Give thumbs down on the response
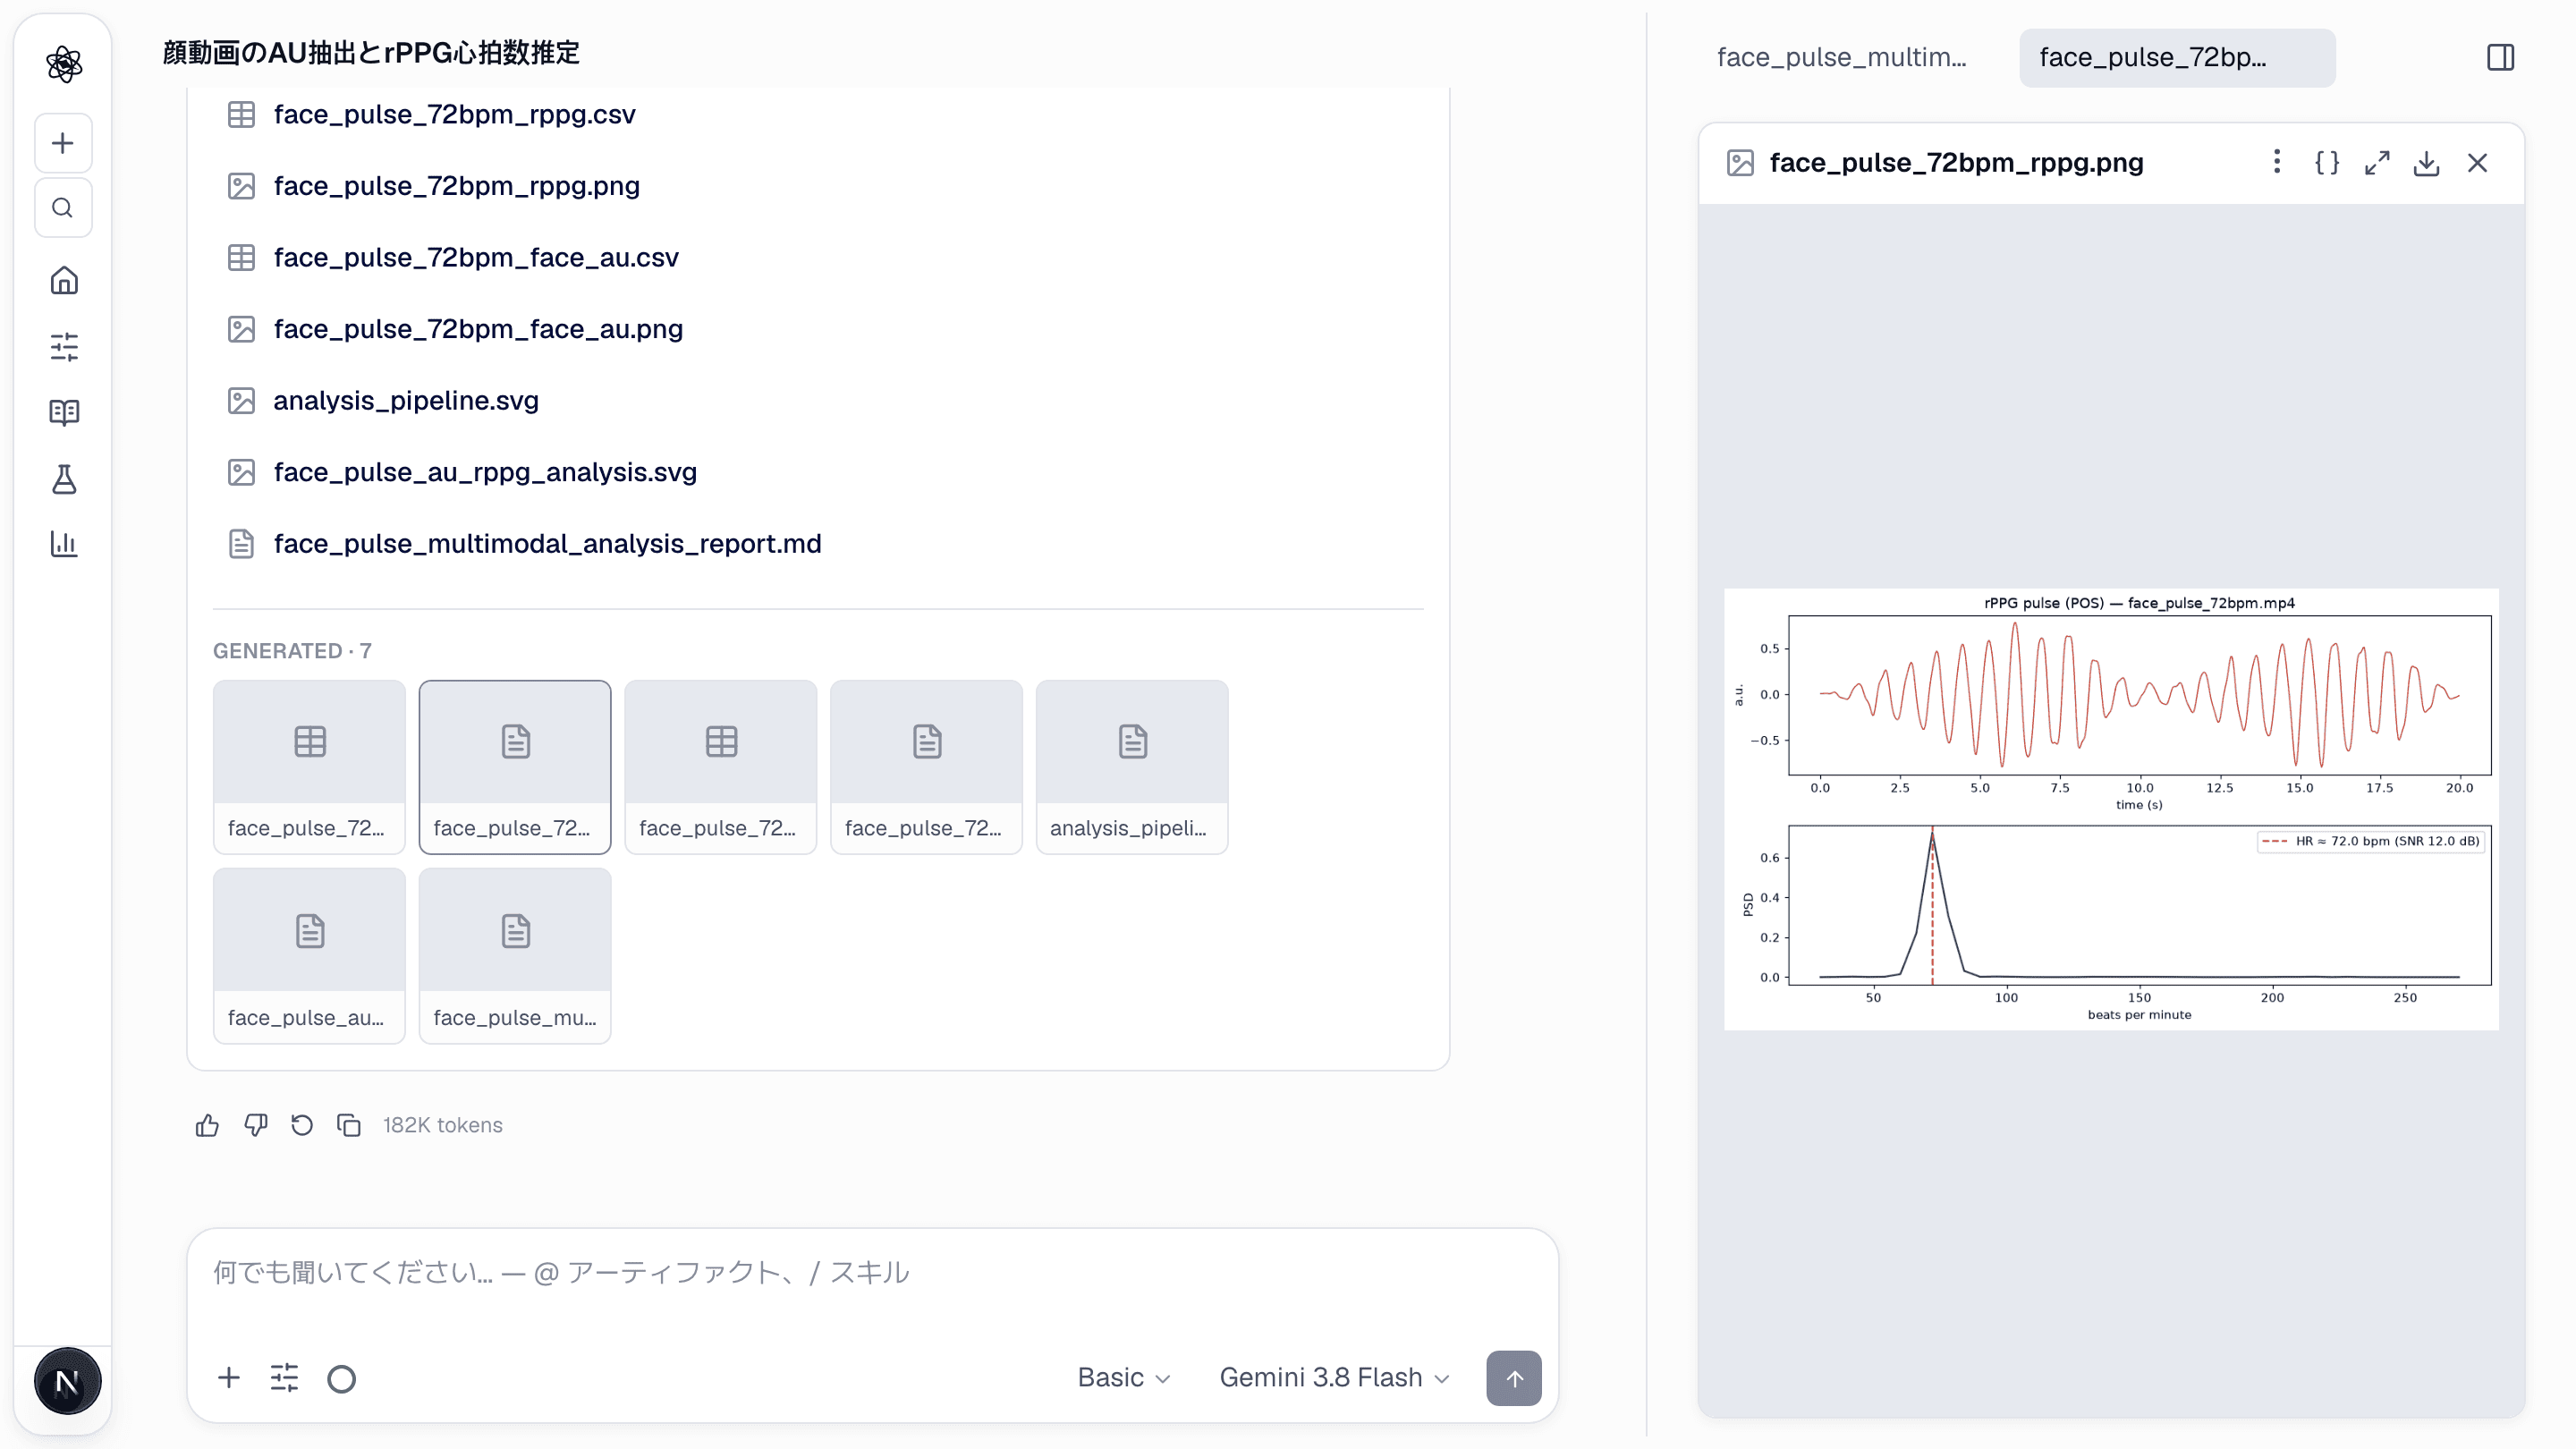 click(255, 1125)
